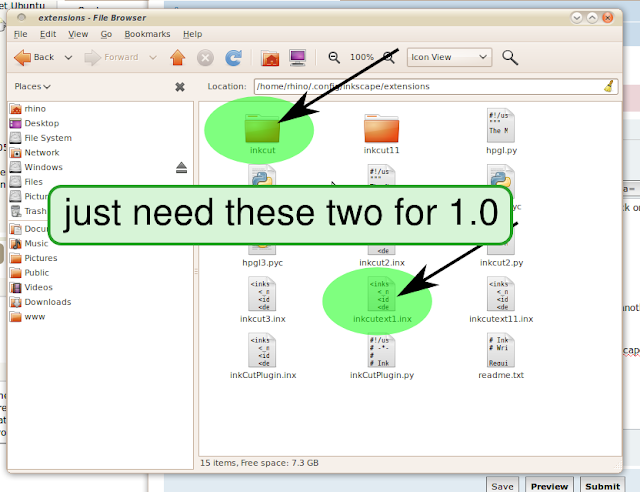
Task: Zoom out with magnifier minus icon
Action: point(334,58)
